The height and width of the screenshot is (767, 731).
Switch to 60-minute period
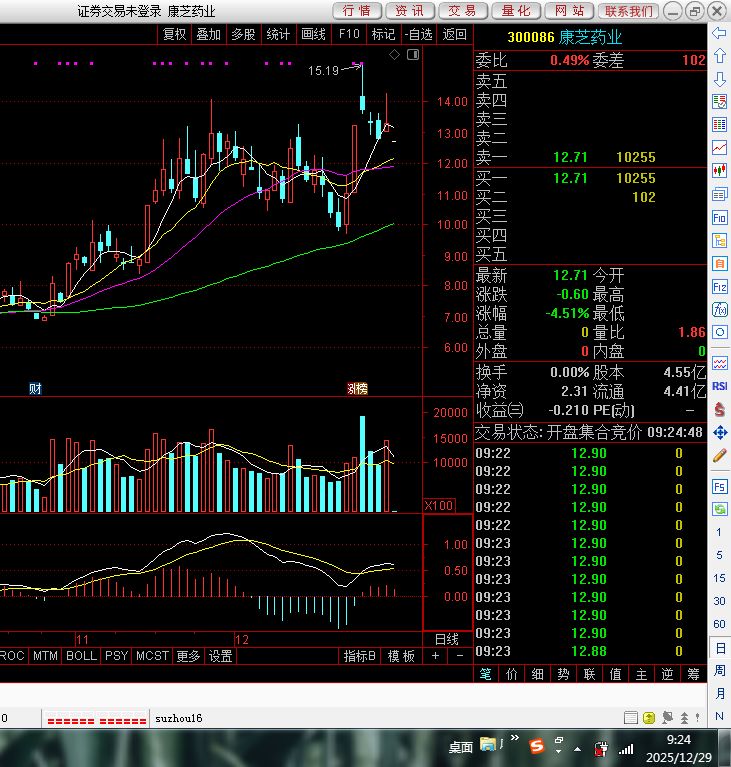coord(719,624)
